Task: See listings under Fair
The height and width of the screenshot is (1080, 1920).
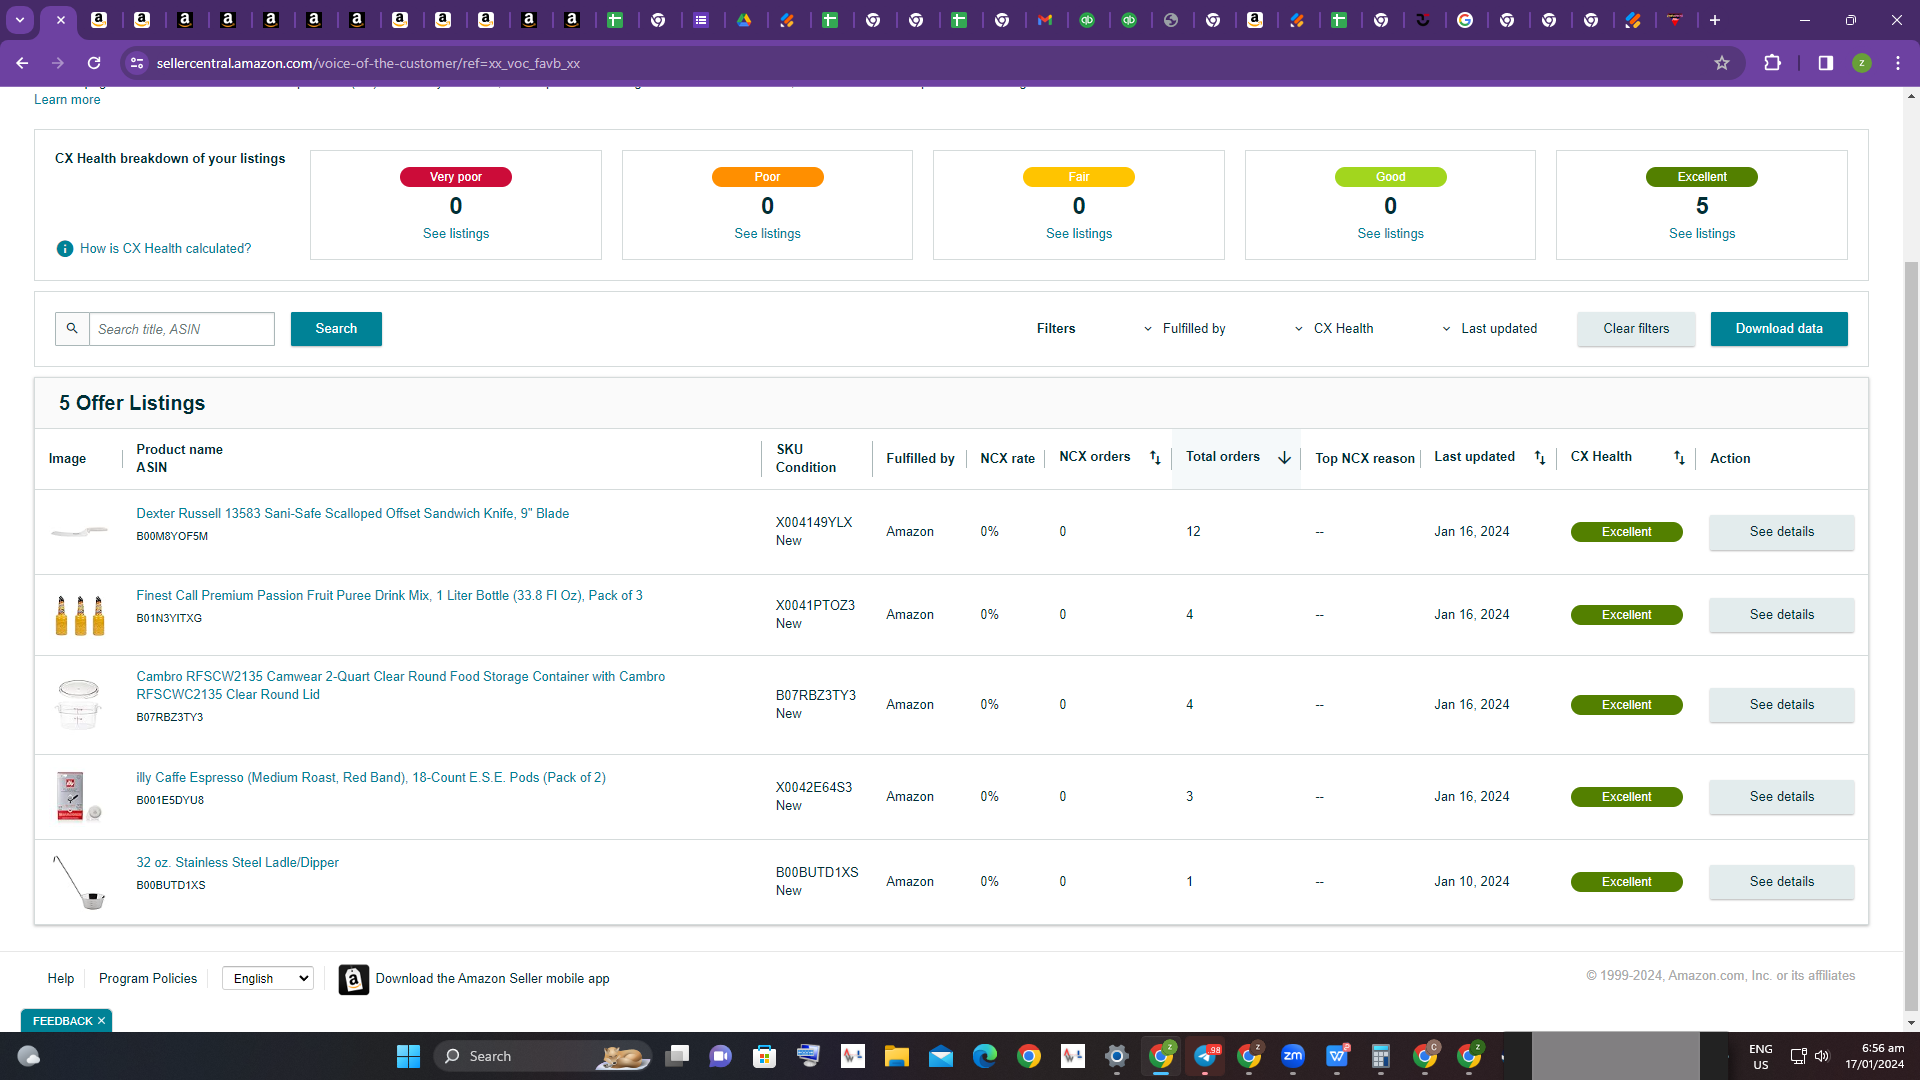Action: coord(1079,234)
